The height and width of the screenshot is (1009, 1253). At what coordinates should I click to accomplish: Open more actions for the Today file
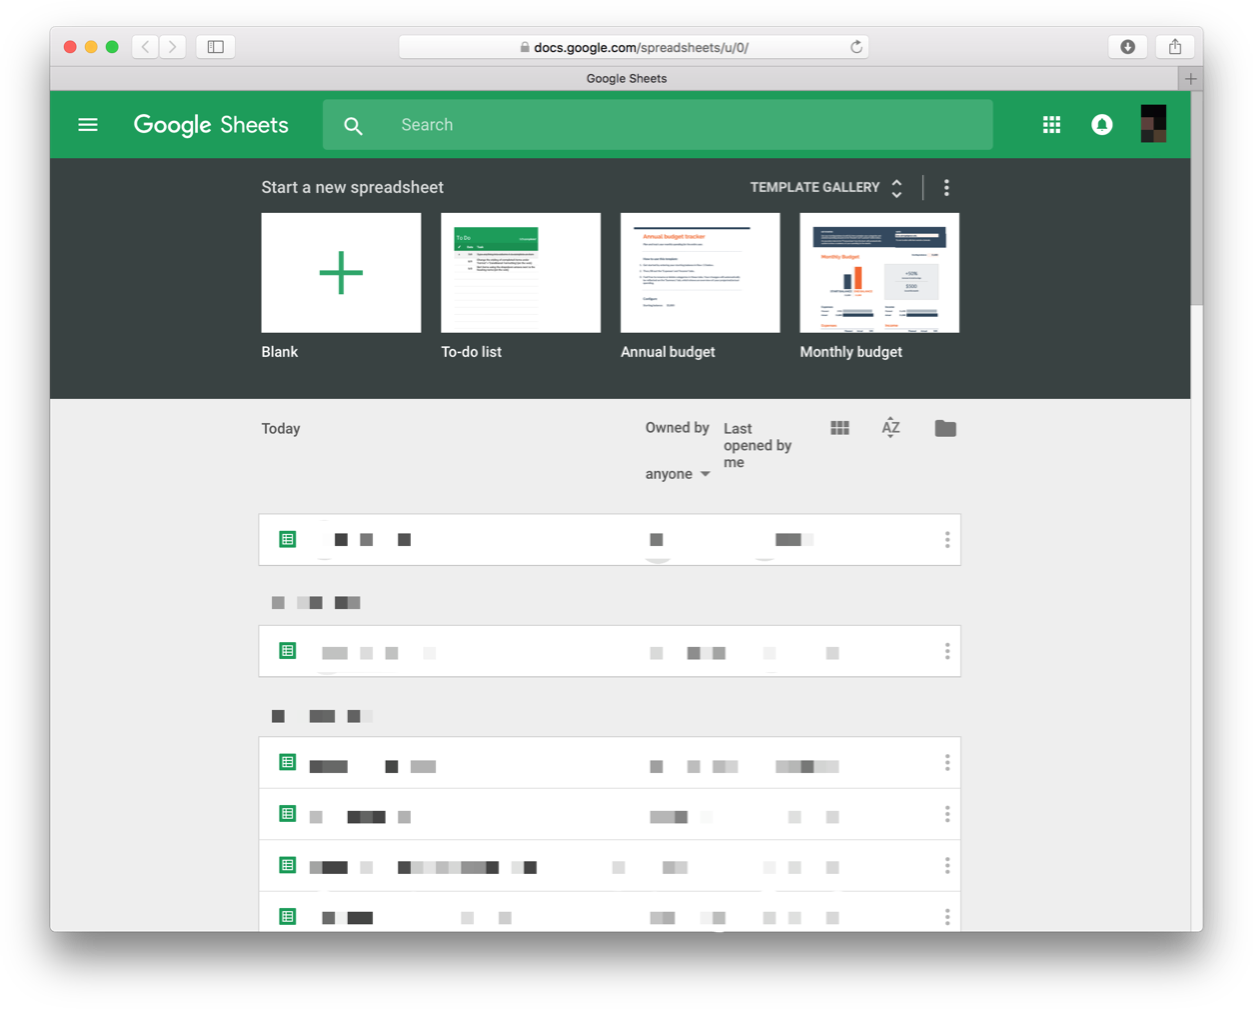pos(947,540)
